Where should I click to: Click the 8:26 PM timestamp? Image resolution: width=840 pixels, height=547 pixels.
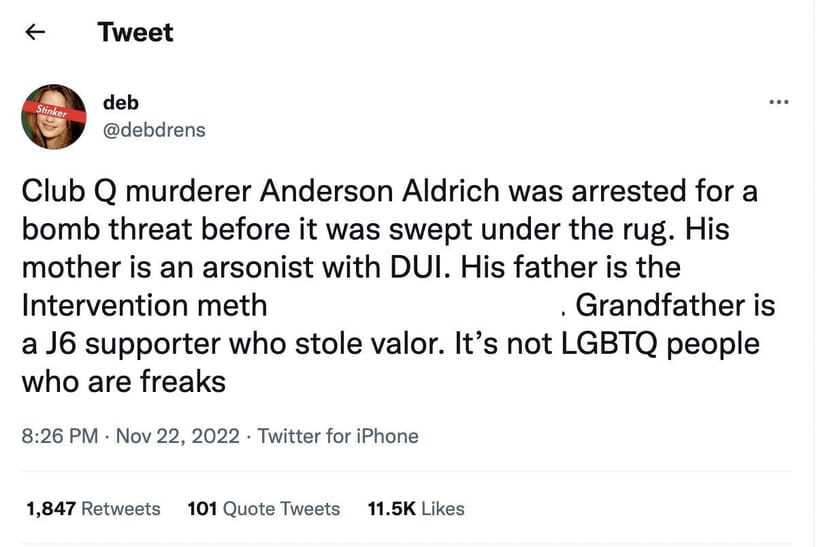pos(60,436)
